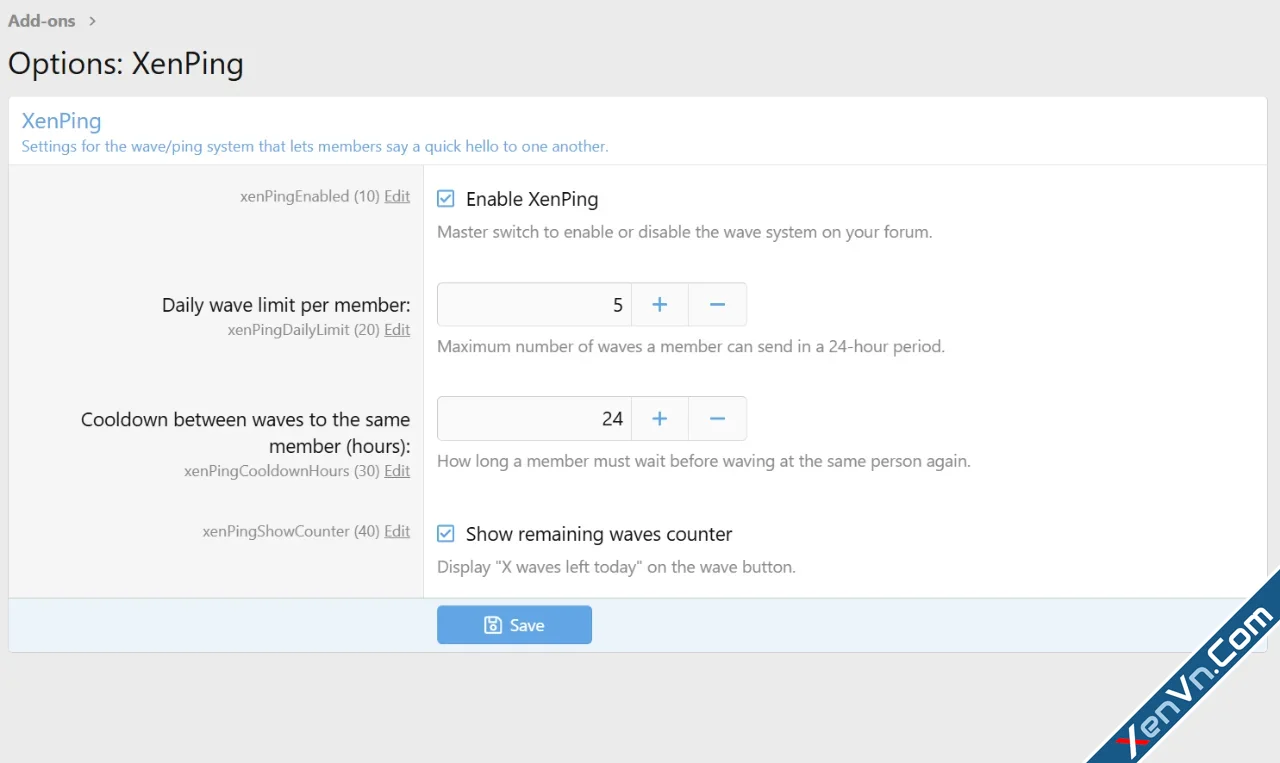Viewport: 1280px width, 763px height.
Task: Edit the xenPingDailyLimit option
Action: point(397,329)
